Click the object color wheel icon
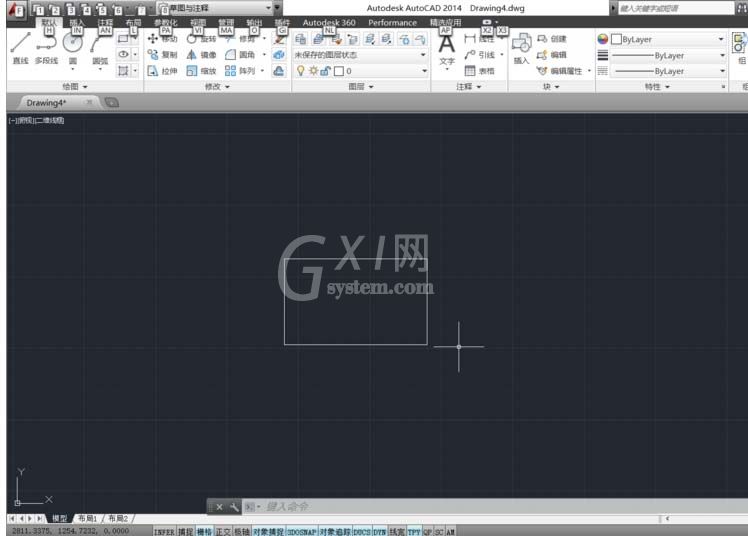 [x=603, y=39]
